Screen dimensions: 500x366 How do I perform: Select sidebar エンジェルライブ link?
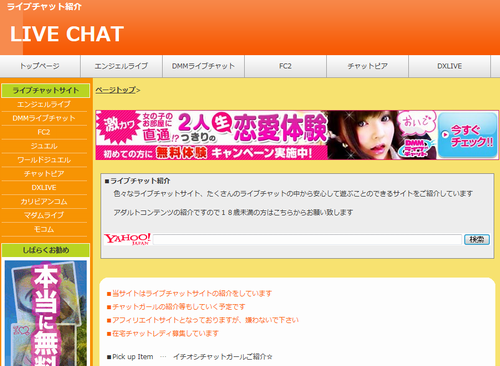(44, 104)
